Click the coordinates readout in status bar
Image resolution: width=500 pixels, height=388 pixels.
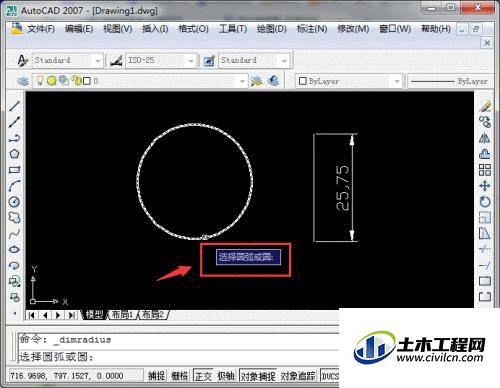[x=67, y=376]
